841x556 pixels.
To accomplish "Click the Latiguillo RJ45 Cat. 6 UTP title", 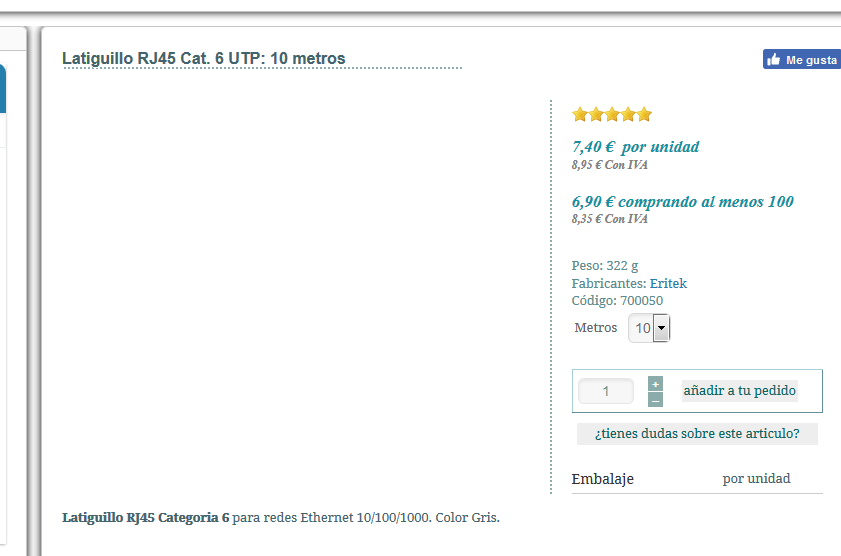I will (x=204, y=59).
